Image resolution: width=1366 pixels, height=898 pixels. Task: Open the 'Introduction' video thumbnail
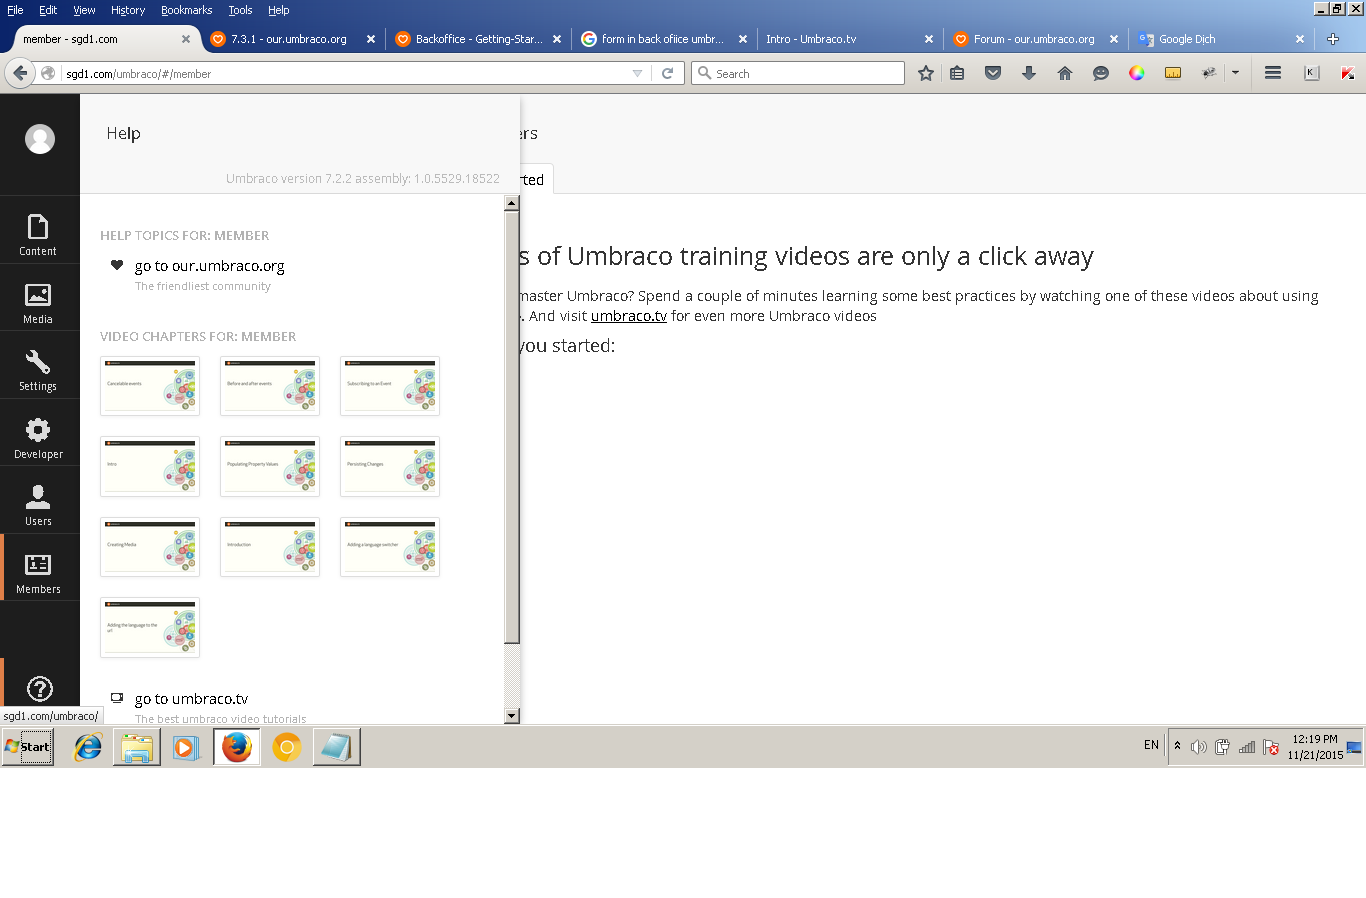pyautogui.click(x=270, y=547)
